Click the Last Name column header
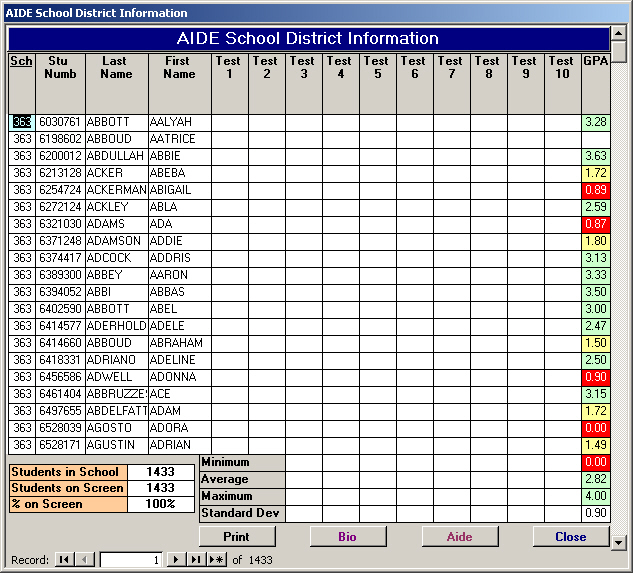Screen dimensions: 633x573 click(x=117, y=84)
